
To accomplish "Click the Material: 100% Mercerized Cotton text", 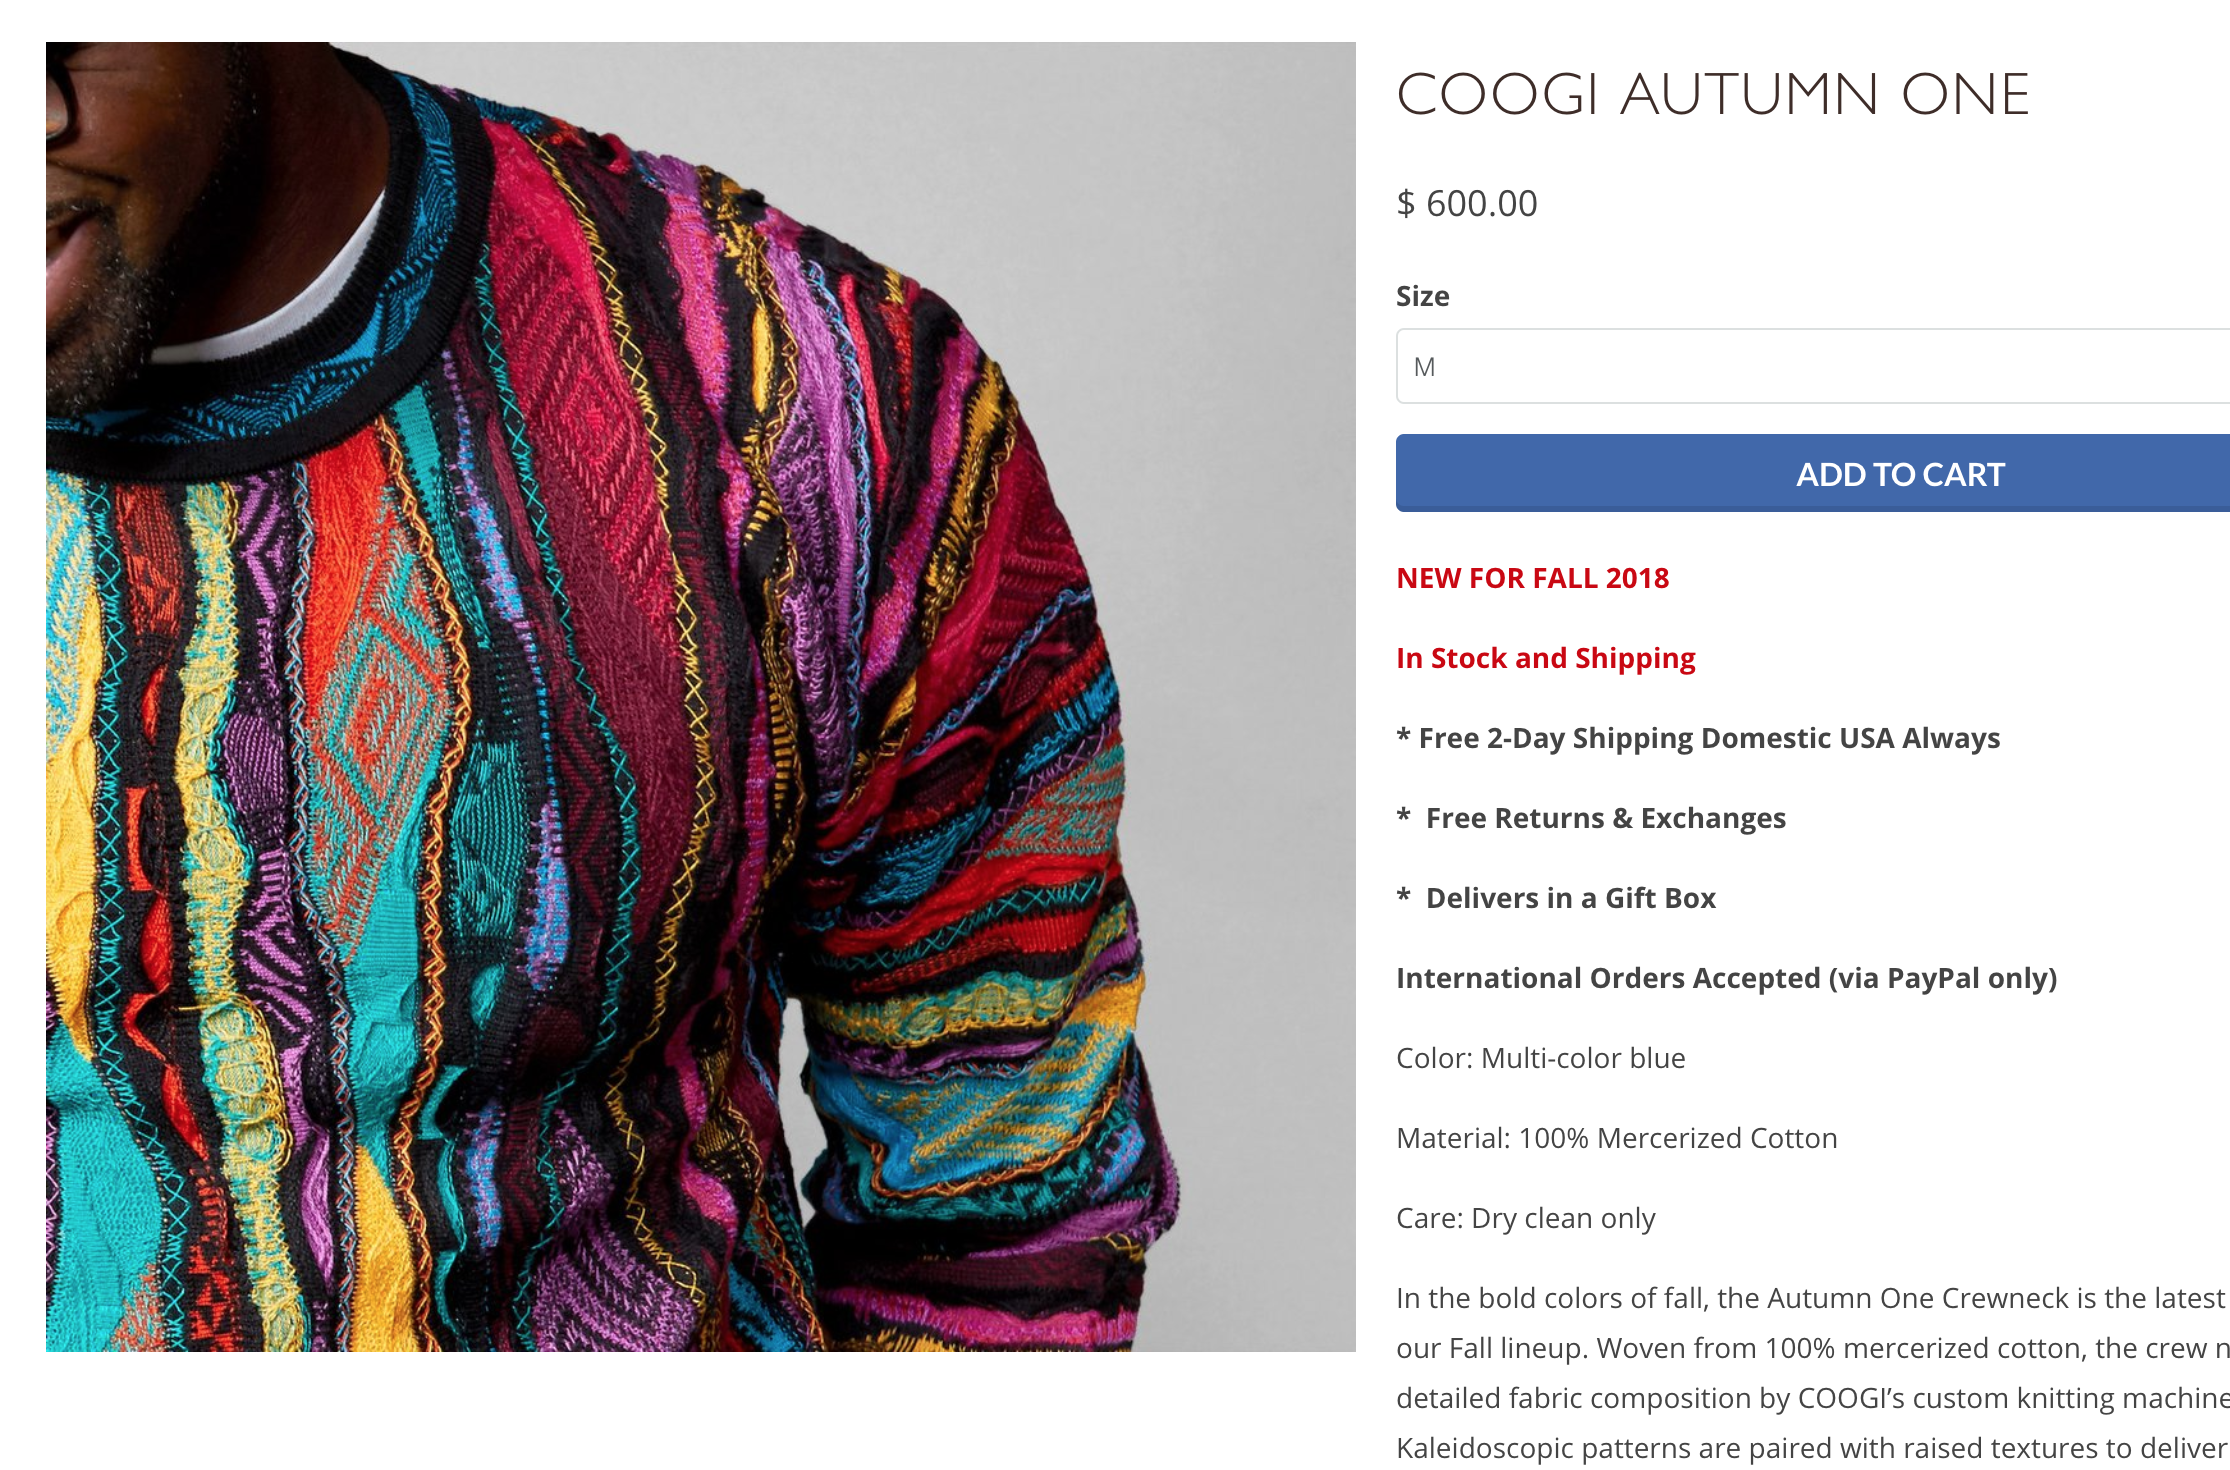I will coord(1616,1138).
